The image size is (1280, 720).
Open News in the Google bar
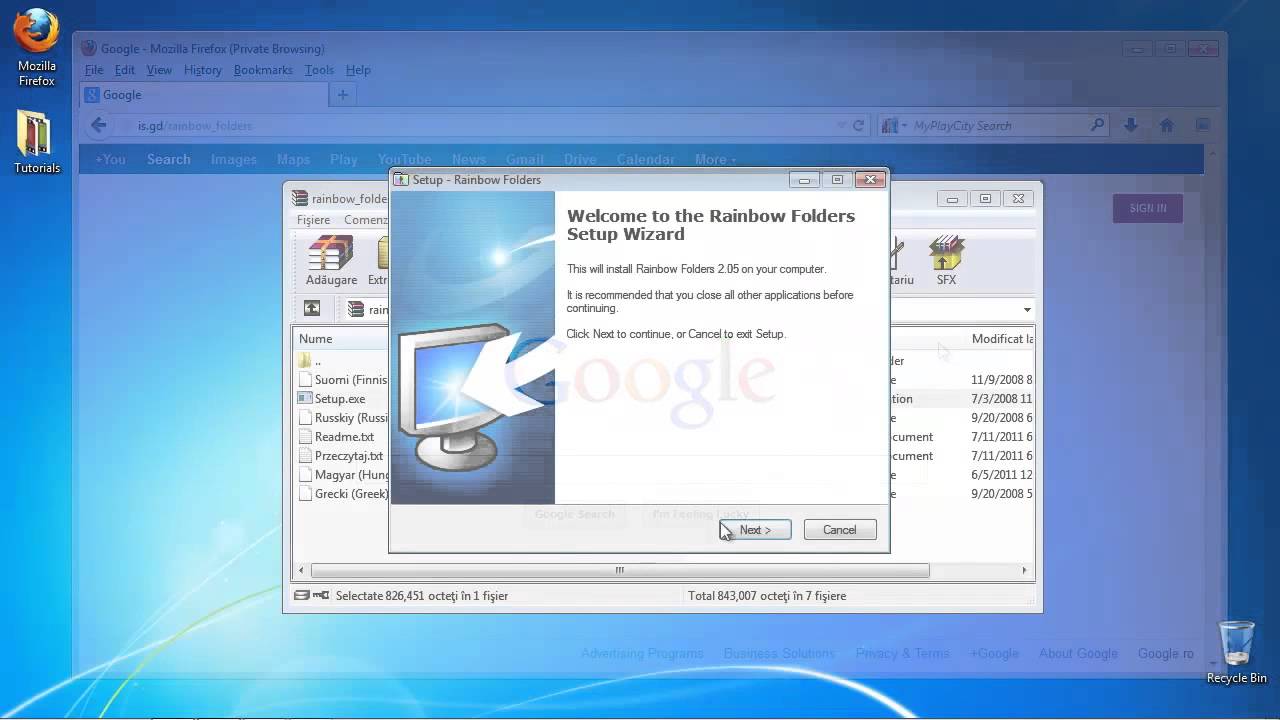(x=468, y=160)
